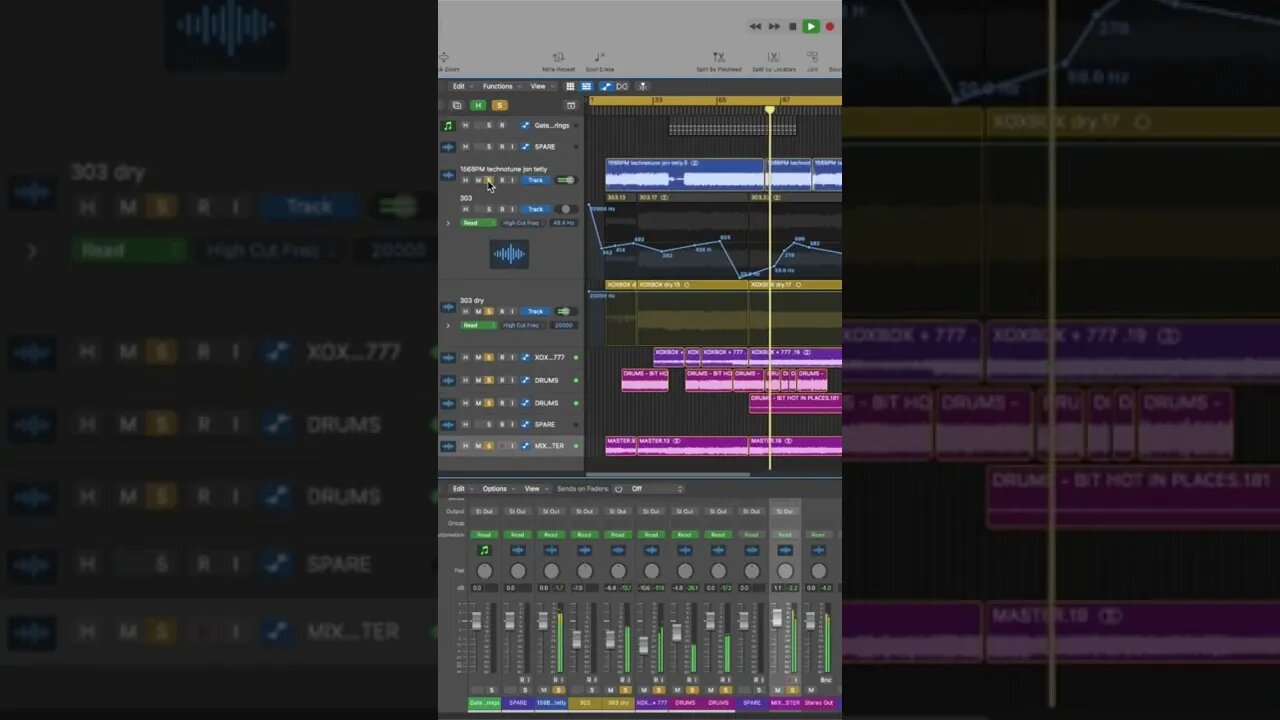Open the Sends on Faders Off dropdown
Viewport: 1280px width, 720px height.
[656, 489]
